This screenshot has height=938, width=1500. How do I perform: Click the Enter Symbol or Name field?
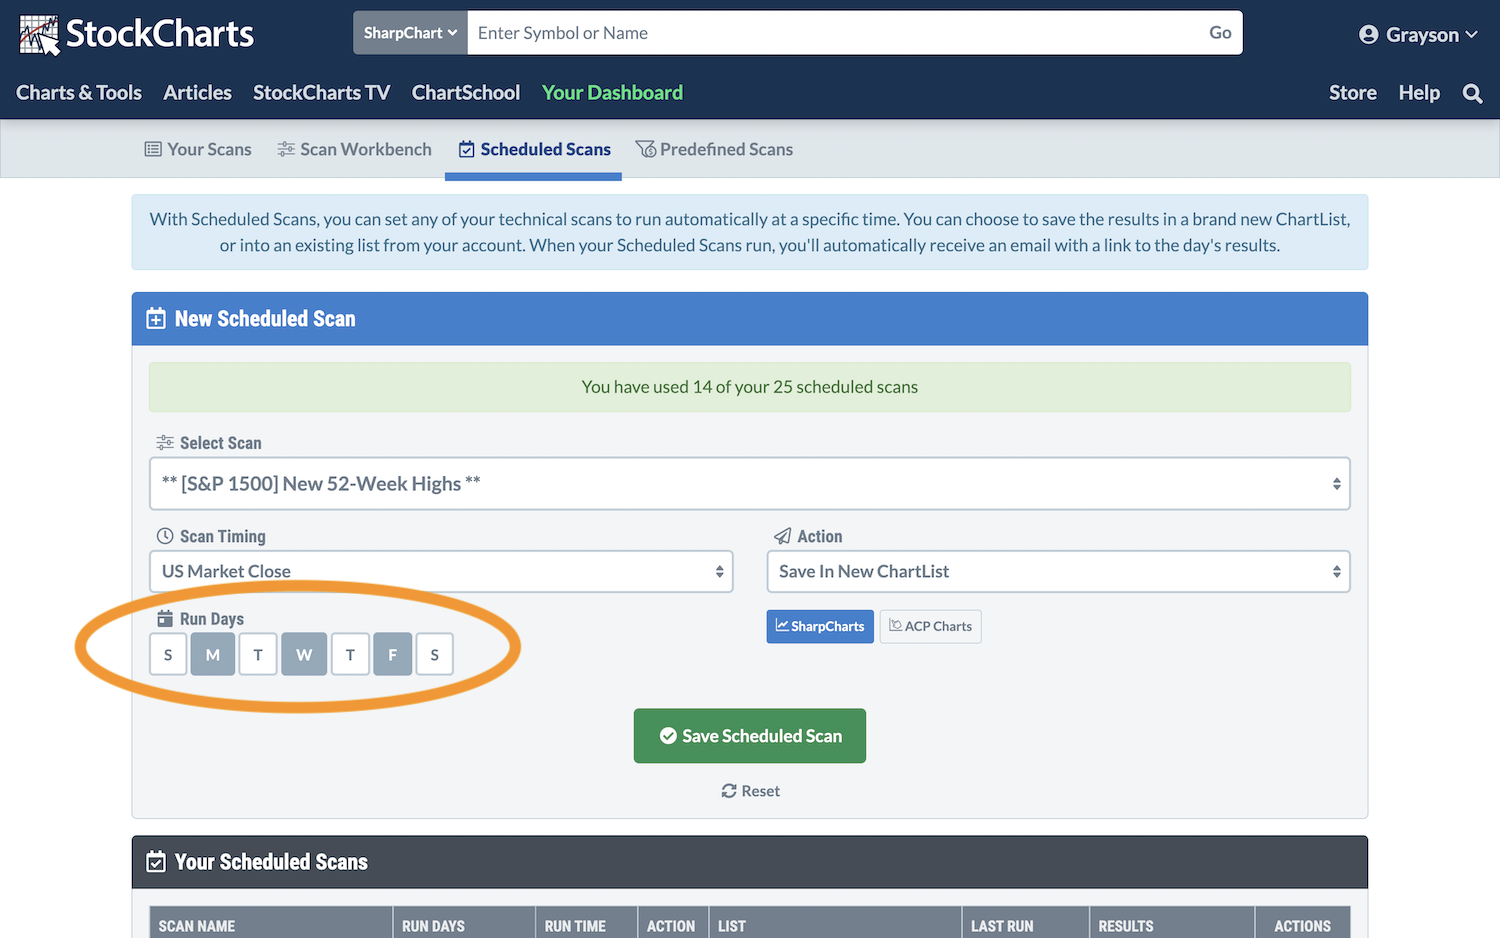pos(833,33)
